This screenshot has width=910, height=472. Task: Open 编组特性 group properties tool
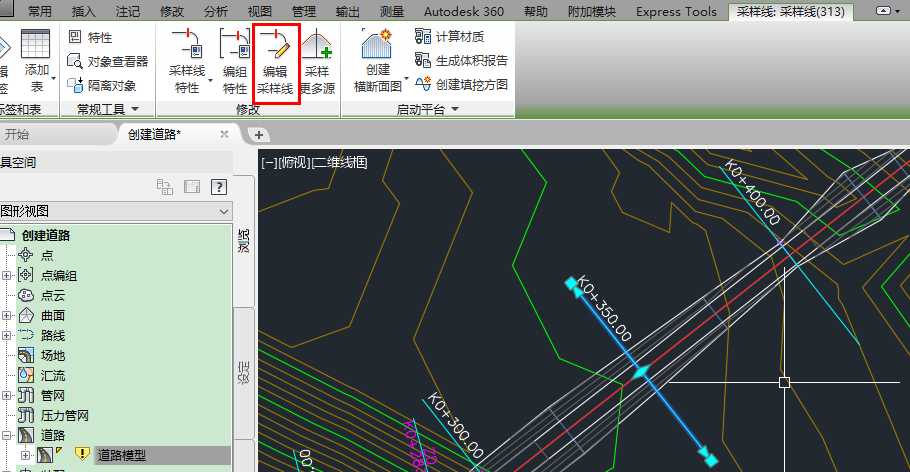[x=234, y=63]
